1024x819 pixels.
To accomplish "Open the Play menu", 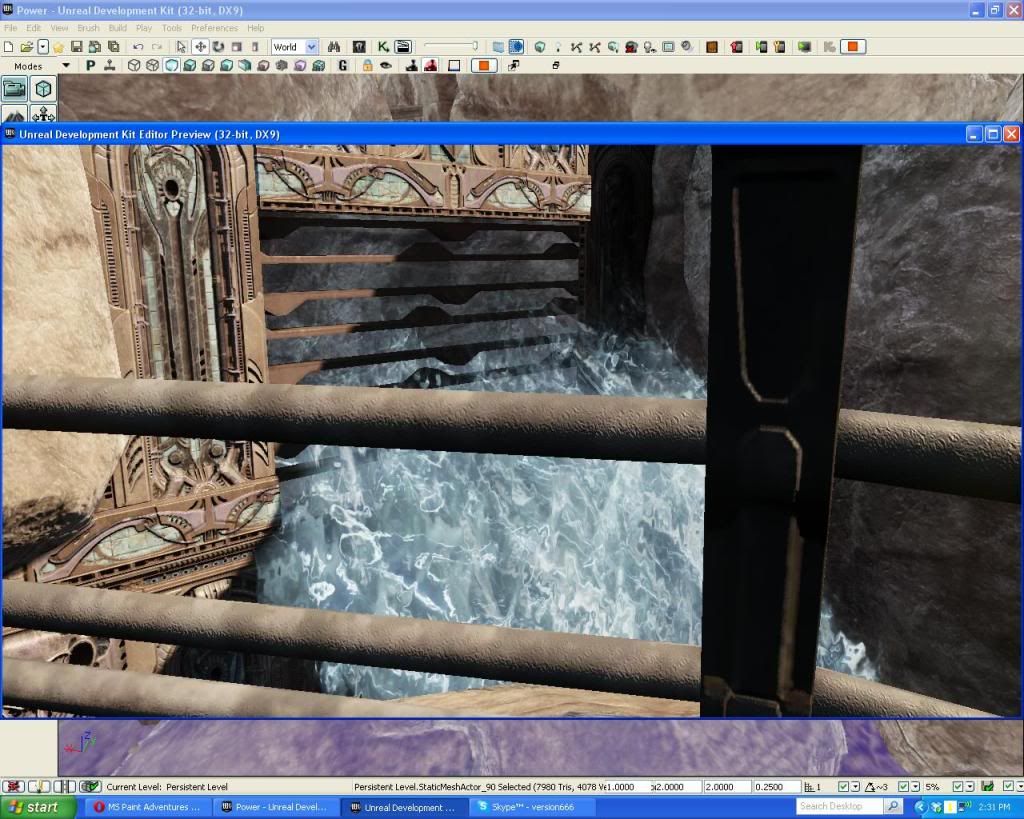I will 144,28.
